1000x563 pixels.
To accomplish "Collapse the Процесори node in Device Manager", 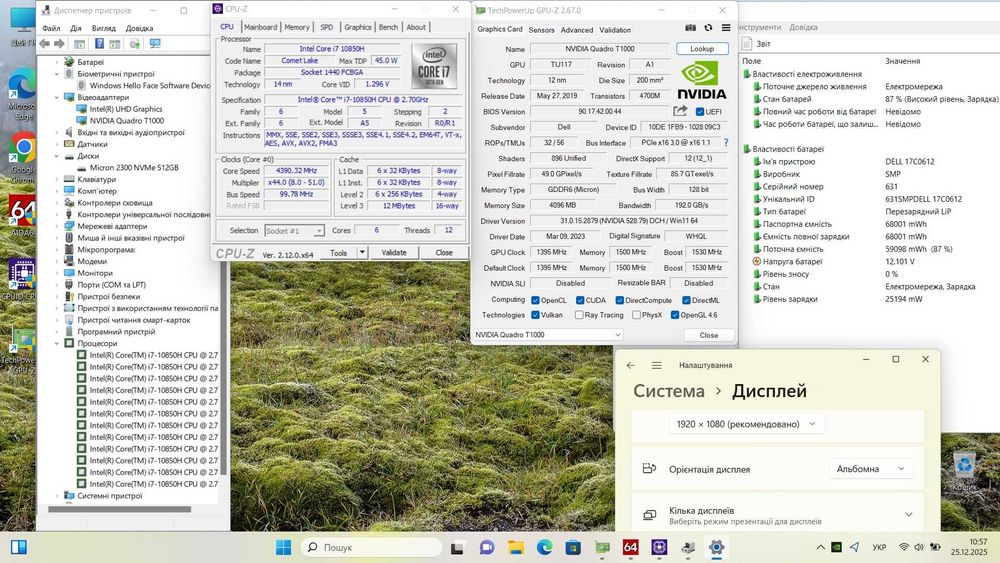I will [x=56, y=343].
